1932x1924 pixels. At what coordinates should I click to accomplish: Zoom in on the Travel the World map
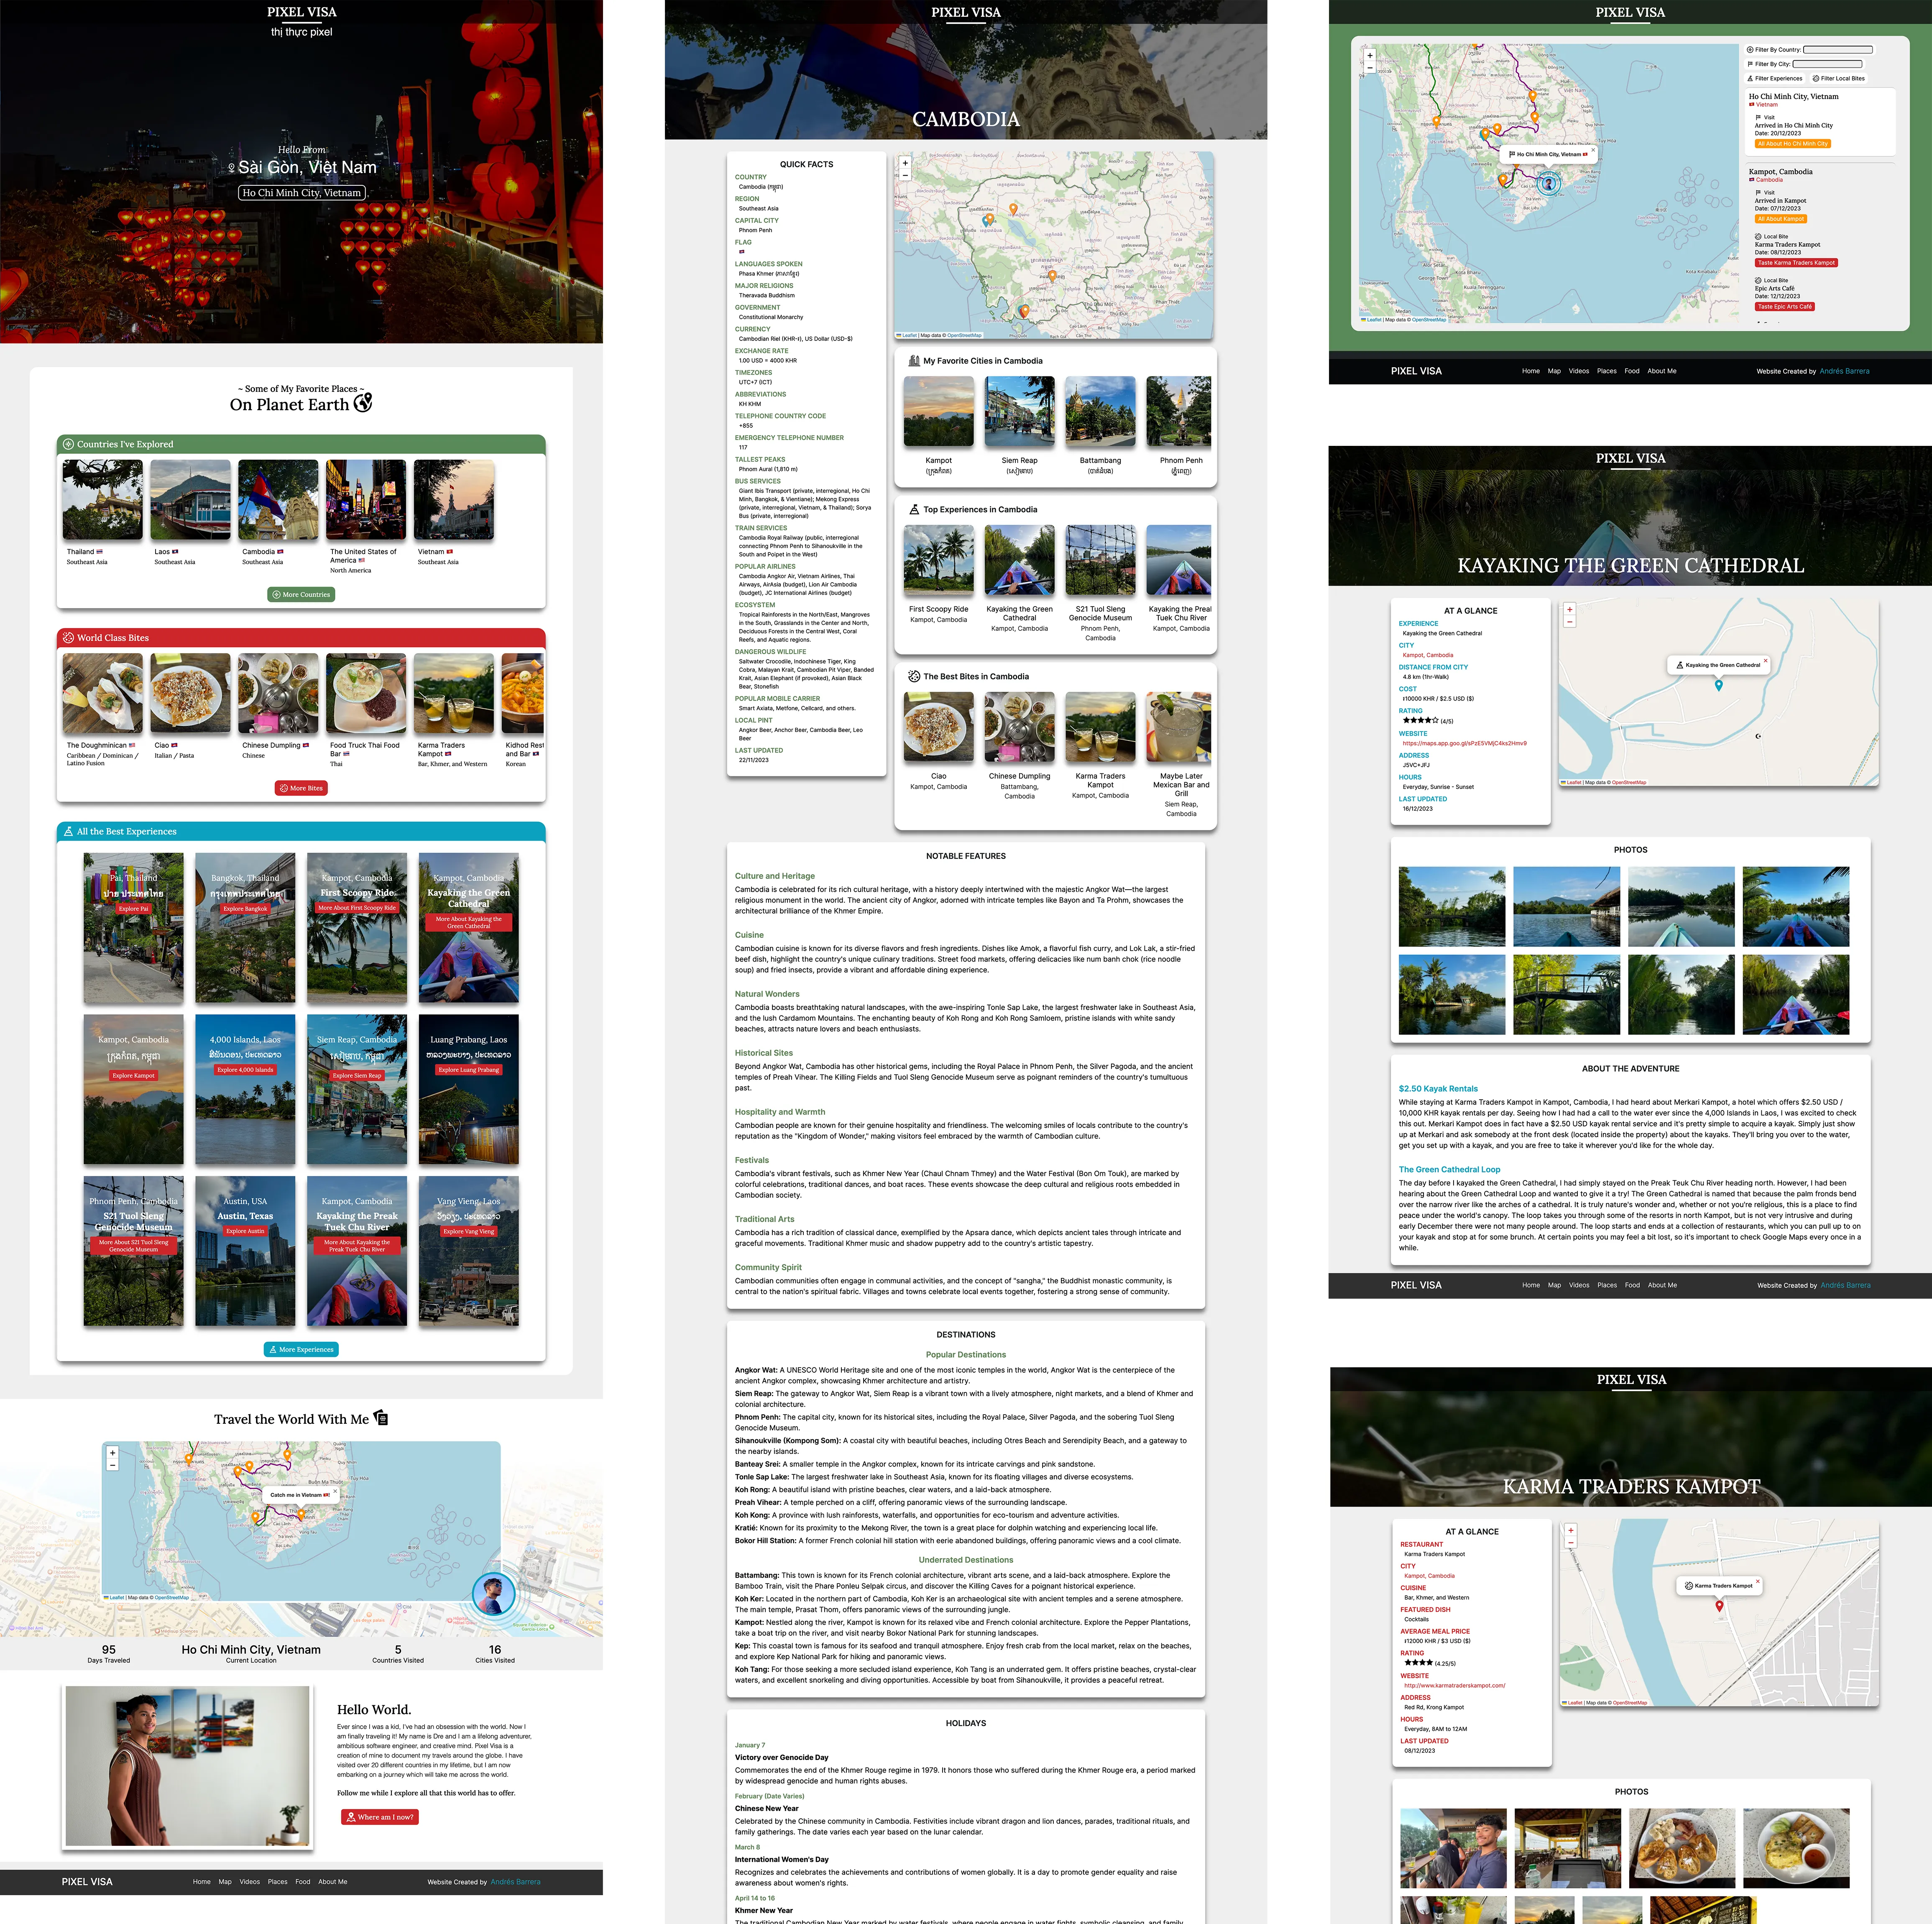point(112,1452)
